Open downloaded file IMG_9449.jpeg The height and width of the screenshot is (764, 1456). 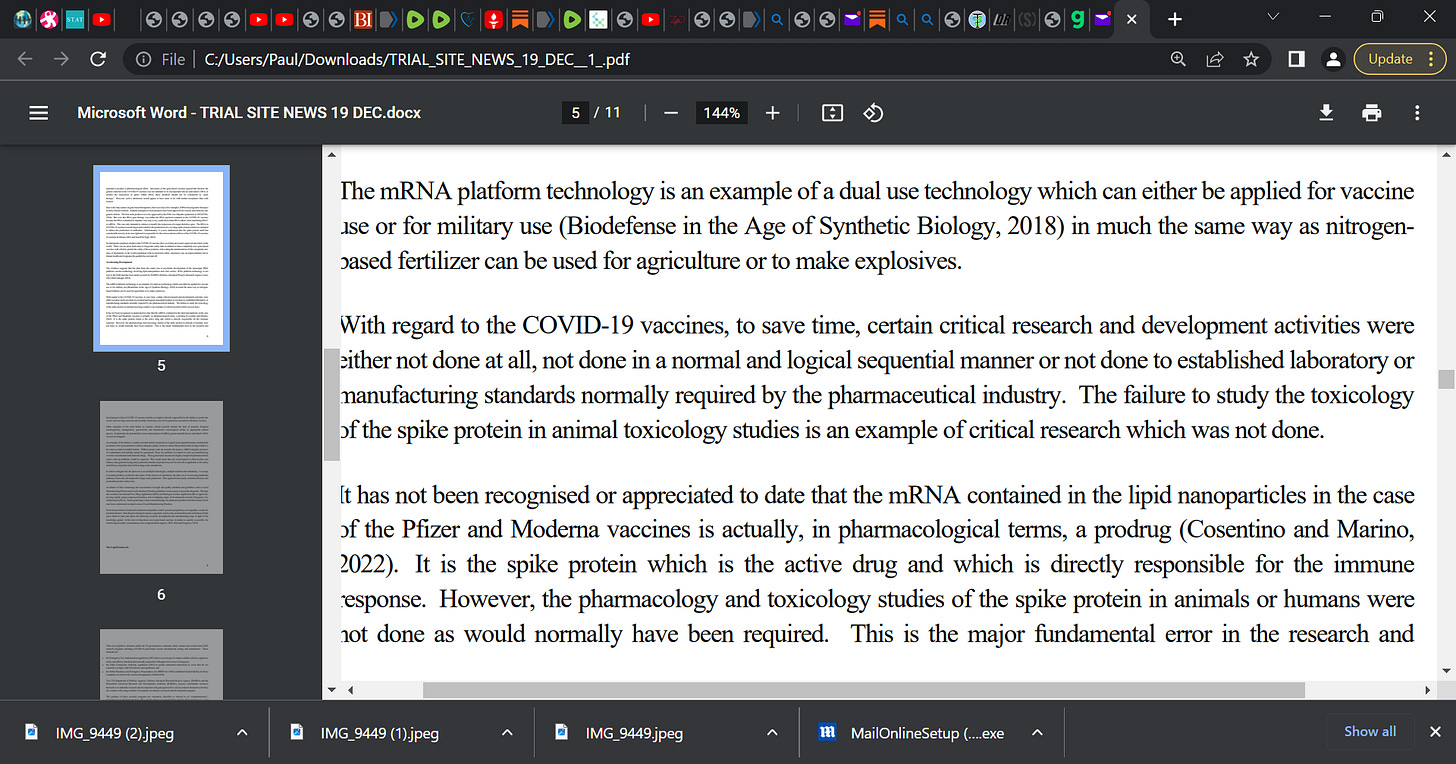(635, 733)
